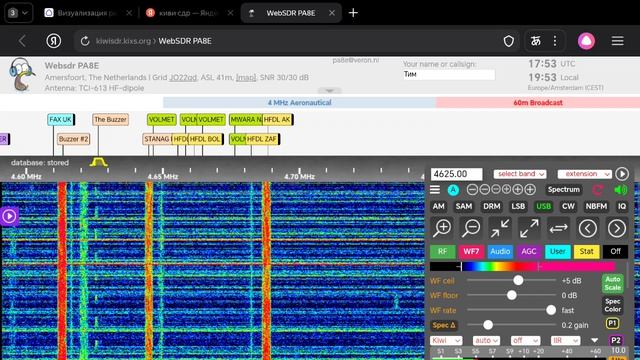The height and width of the screenshot is (360, 640).
Task: Select USB mode
Action: pyautogui.click(x=543, y=207)
